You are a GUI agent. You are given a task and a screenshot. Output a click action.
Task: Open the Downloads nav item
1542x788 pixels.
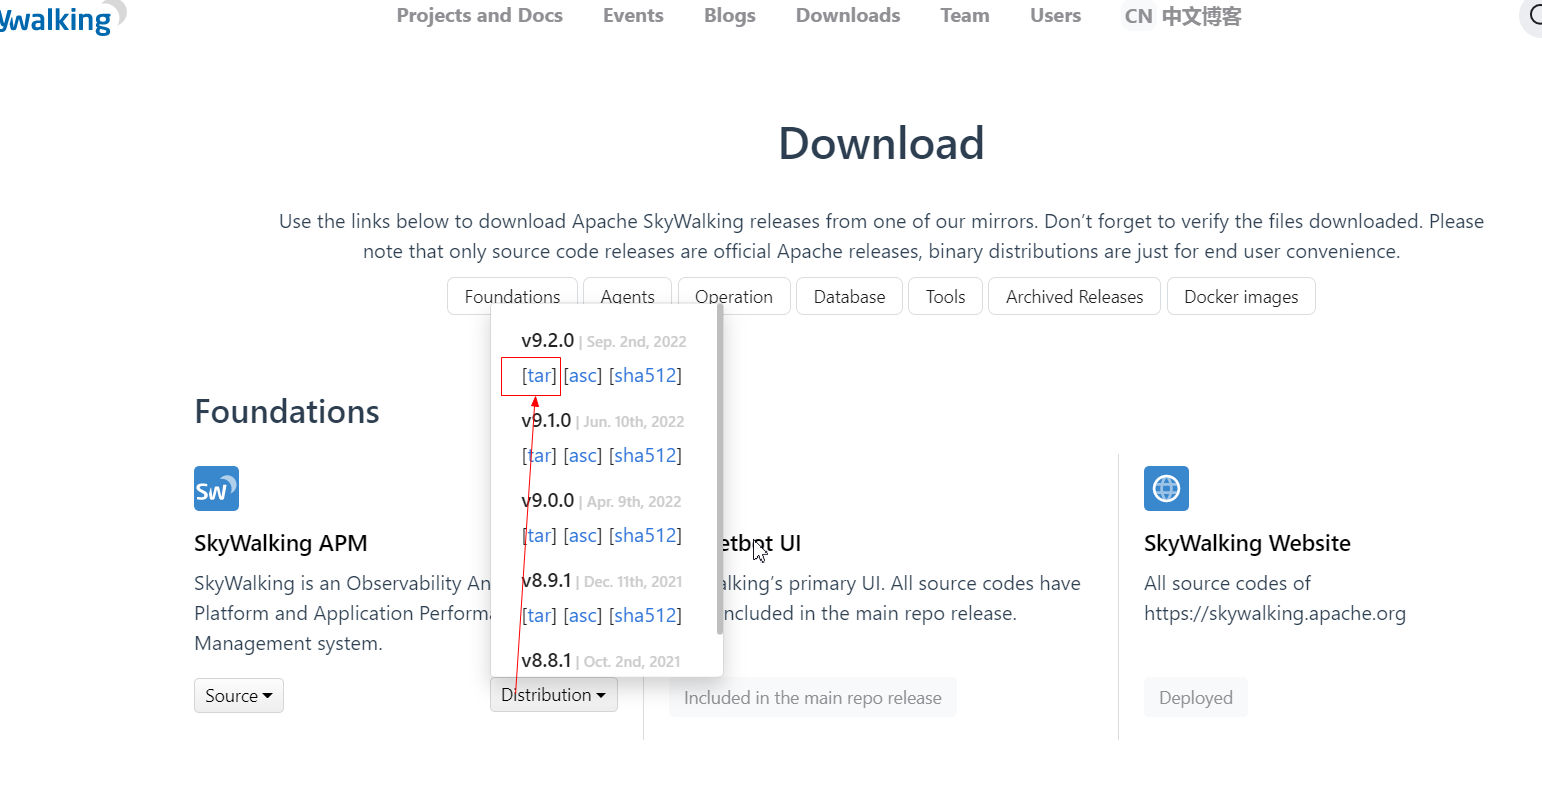coord(848,15)
